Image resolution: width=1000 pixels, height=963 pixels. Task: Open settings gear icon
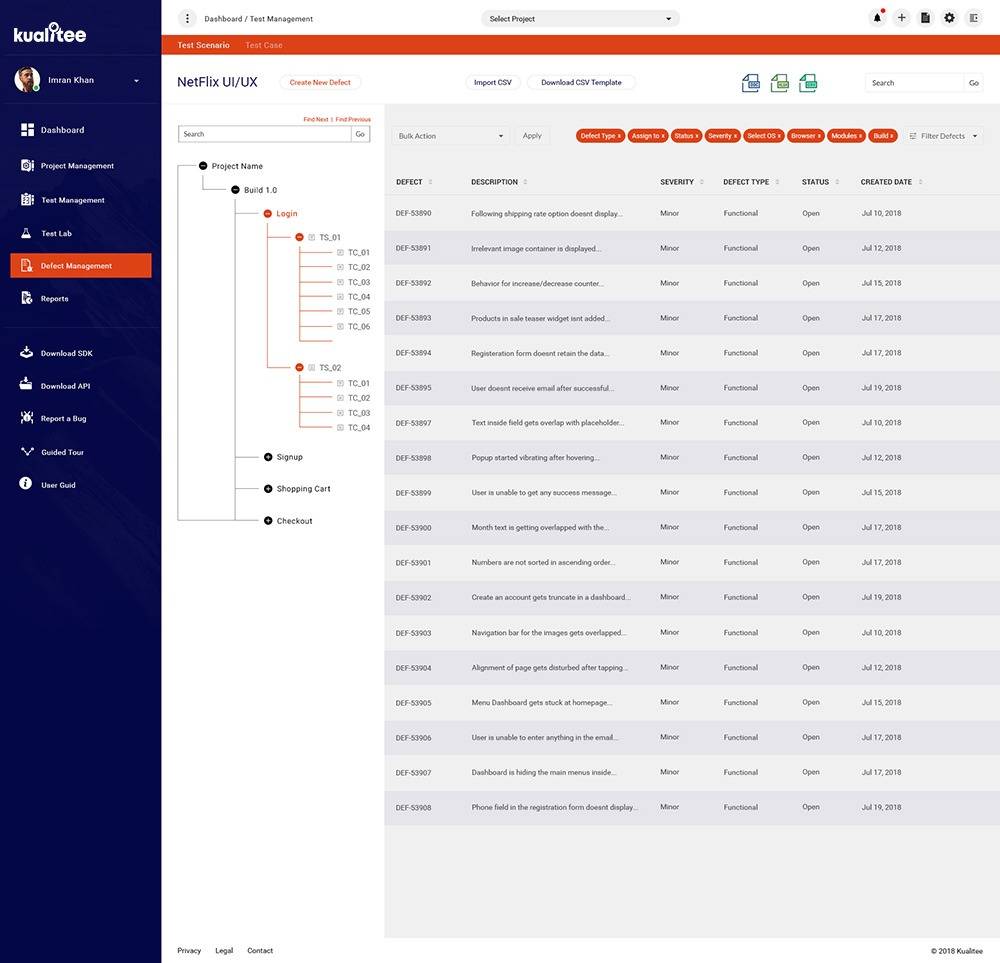click(x=949, y=18)
